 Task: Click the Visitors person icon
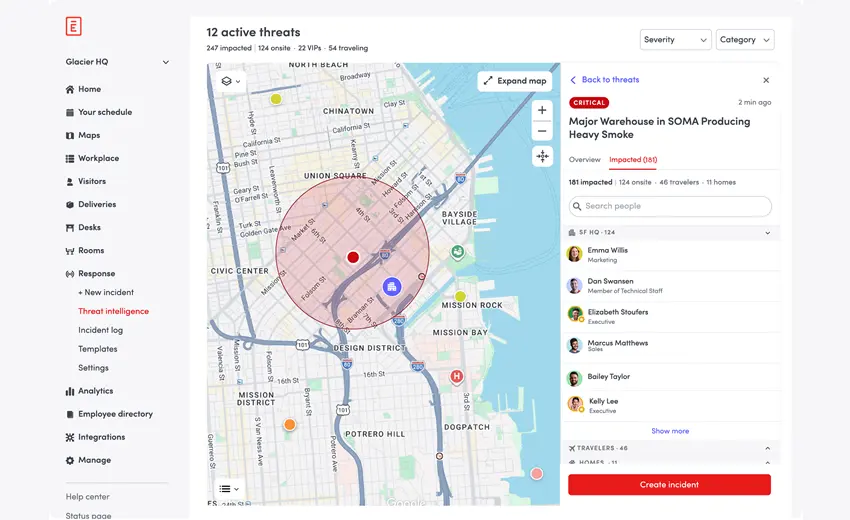click(x=69, y=182)
